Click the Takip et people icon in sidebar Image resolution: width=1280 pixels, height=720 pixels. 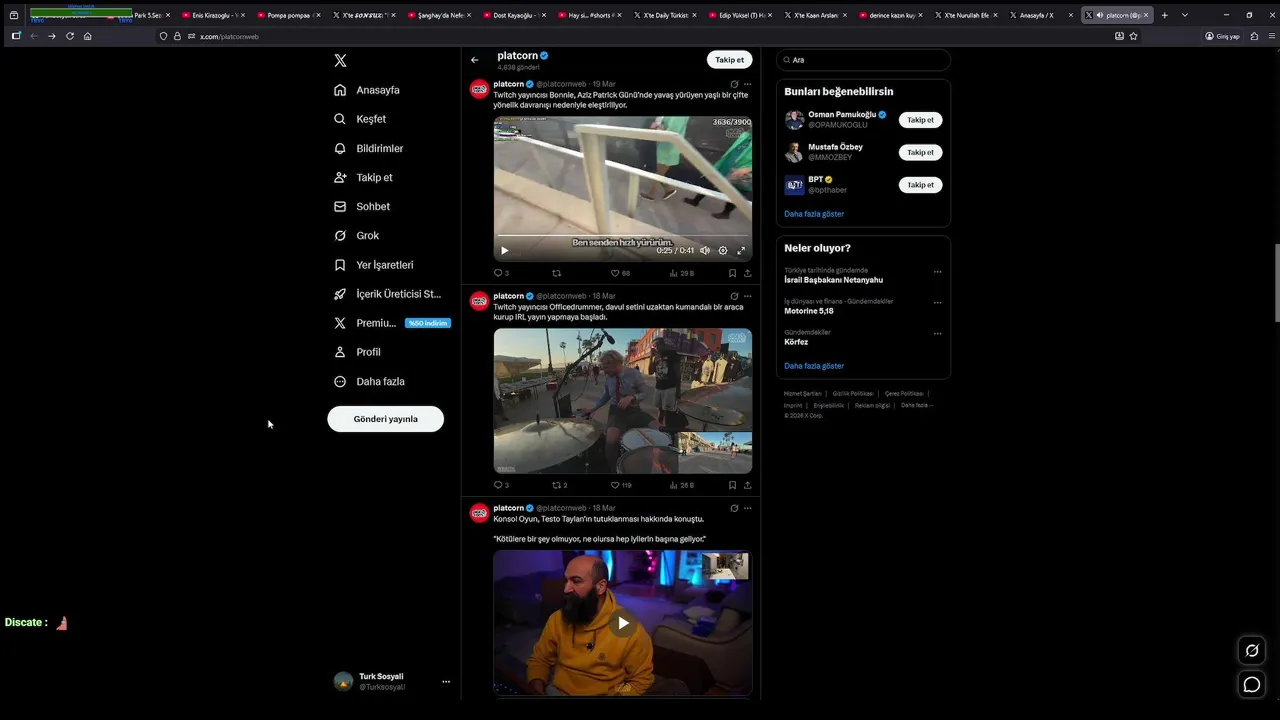340,177
